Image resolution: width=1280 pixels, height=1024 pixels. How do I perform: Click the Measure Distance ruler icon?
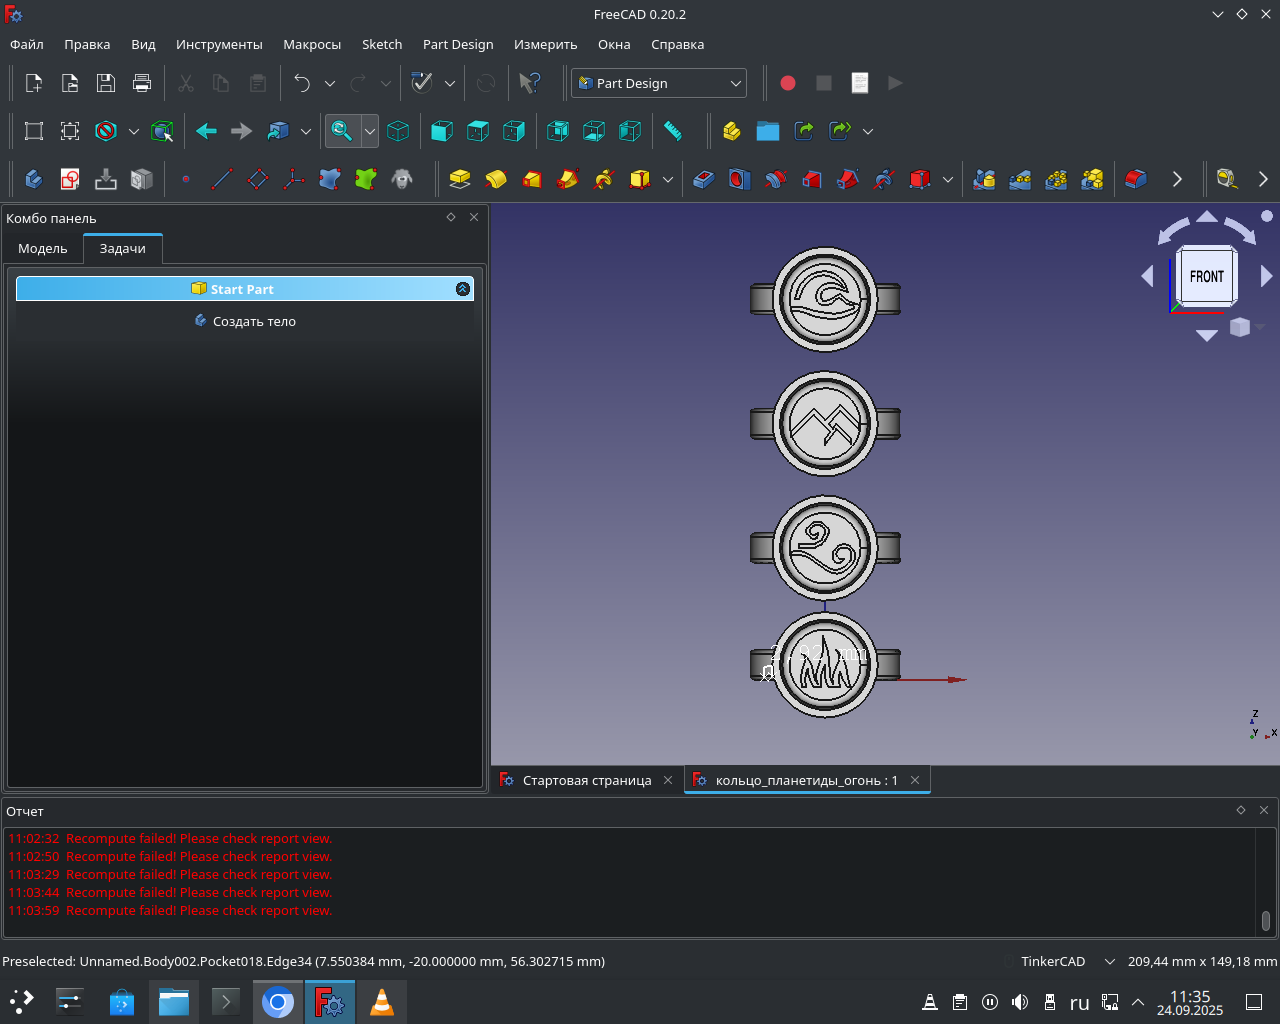click(674, 131)
